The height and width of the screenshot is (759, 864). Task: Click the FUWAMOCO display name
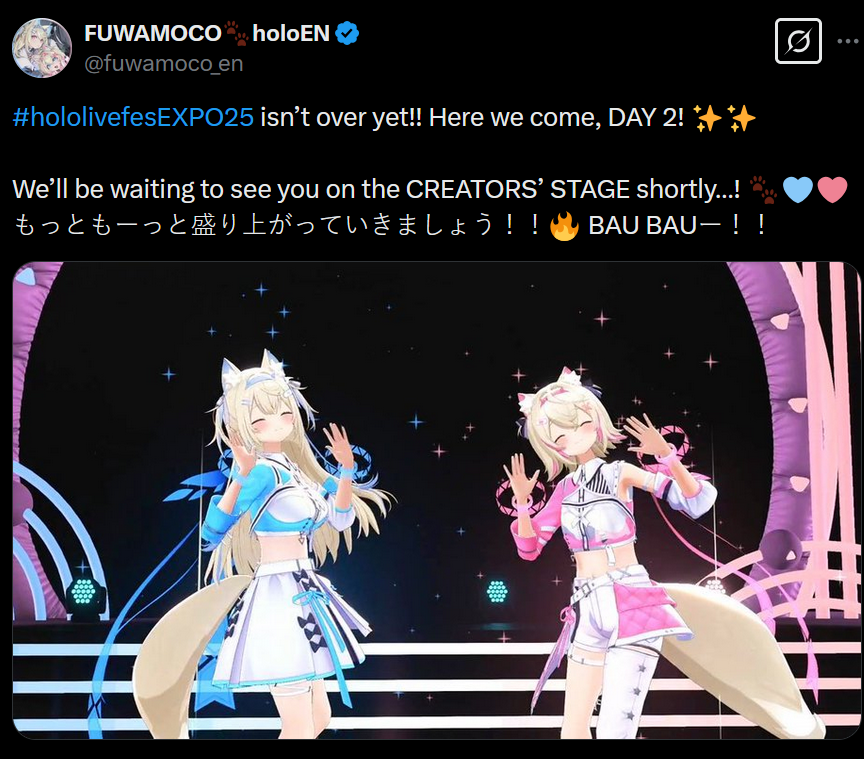coord(153,34)
